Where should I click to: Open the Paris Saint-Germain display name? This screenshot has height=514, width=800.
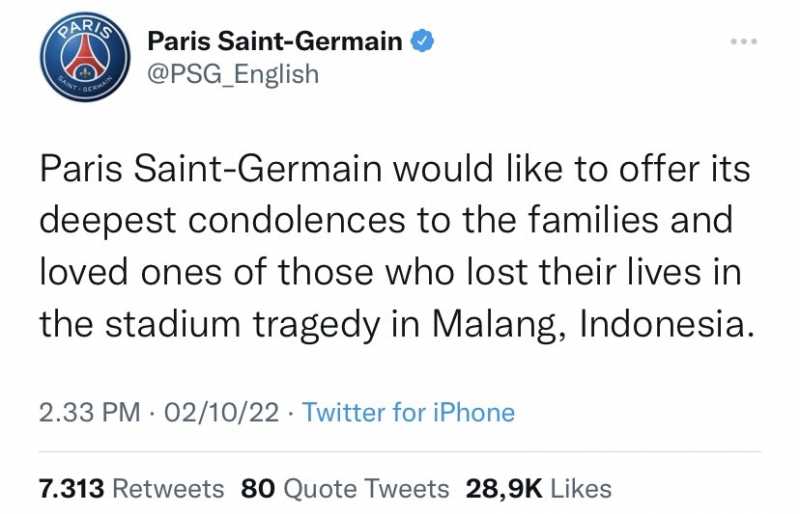click(x=275, y=41)
